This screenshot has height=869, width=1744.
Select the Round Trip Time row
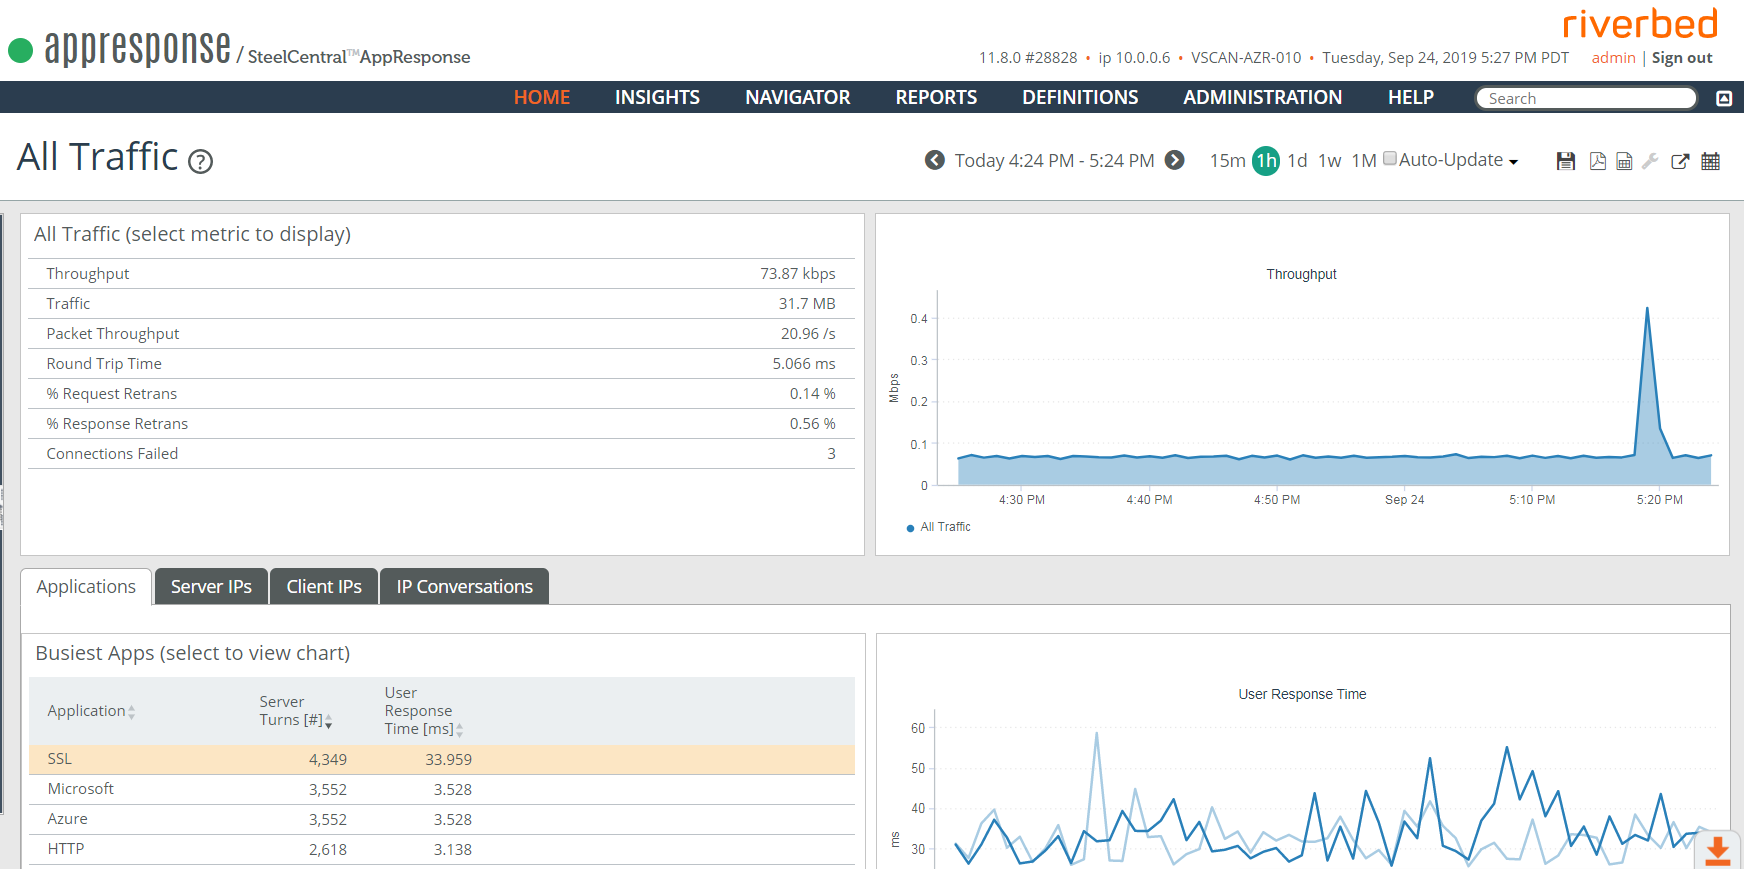click(x=441, y=364)
